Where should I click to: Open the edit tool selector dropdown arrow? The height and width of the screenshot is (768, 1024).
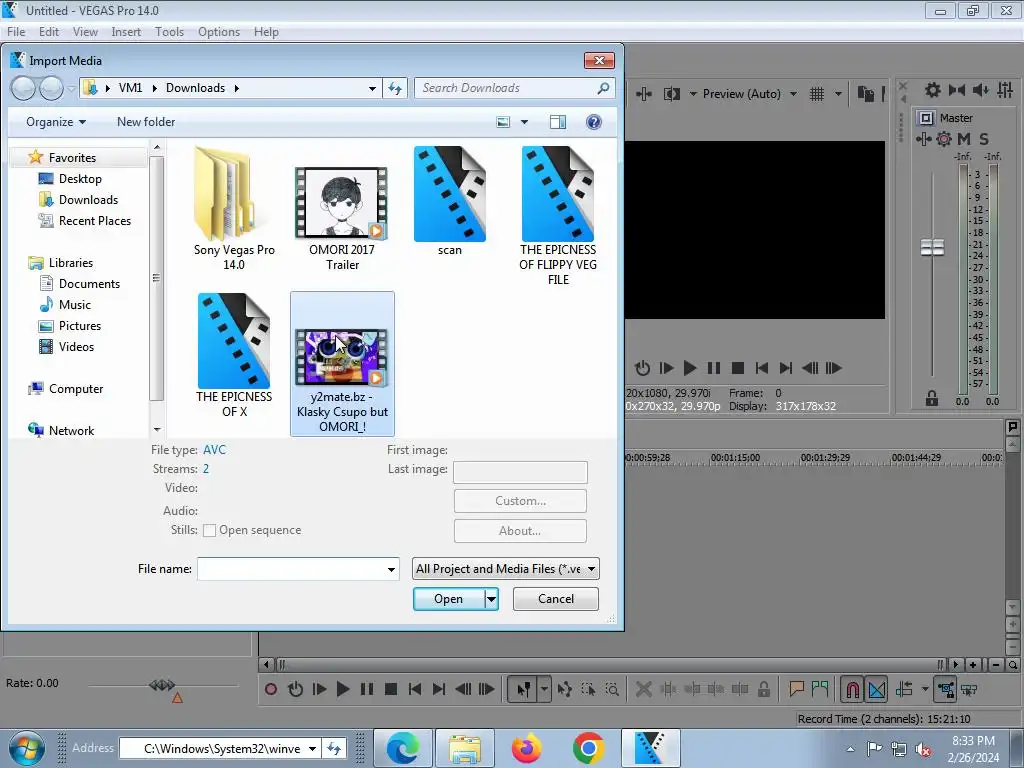point(544,689)
